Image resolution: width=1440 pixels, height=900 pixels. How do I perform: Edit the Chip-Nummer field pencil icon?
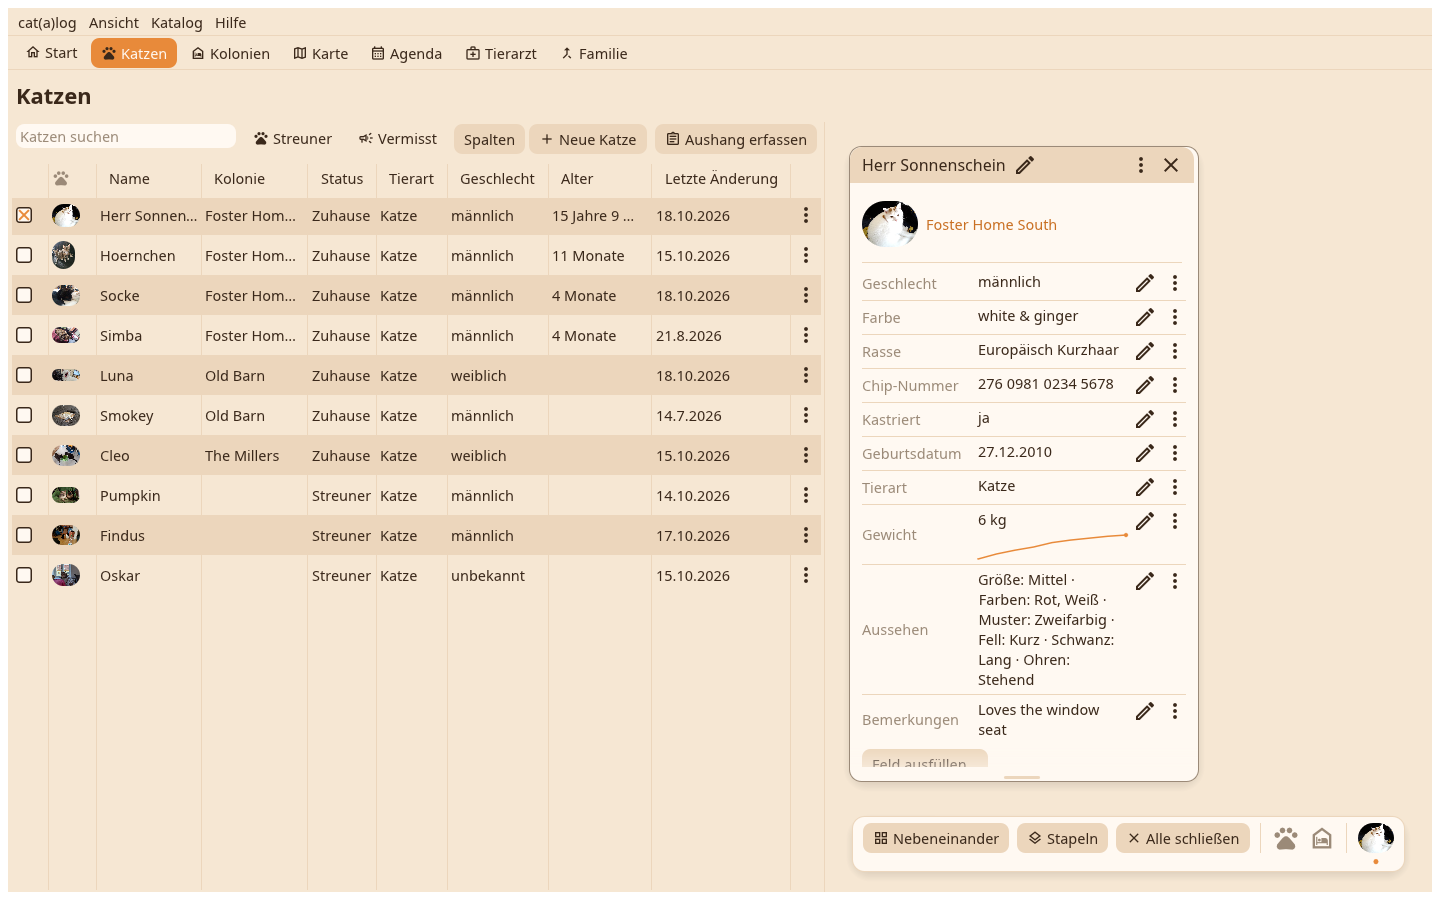(1145, 385)
